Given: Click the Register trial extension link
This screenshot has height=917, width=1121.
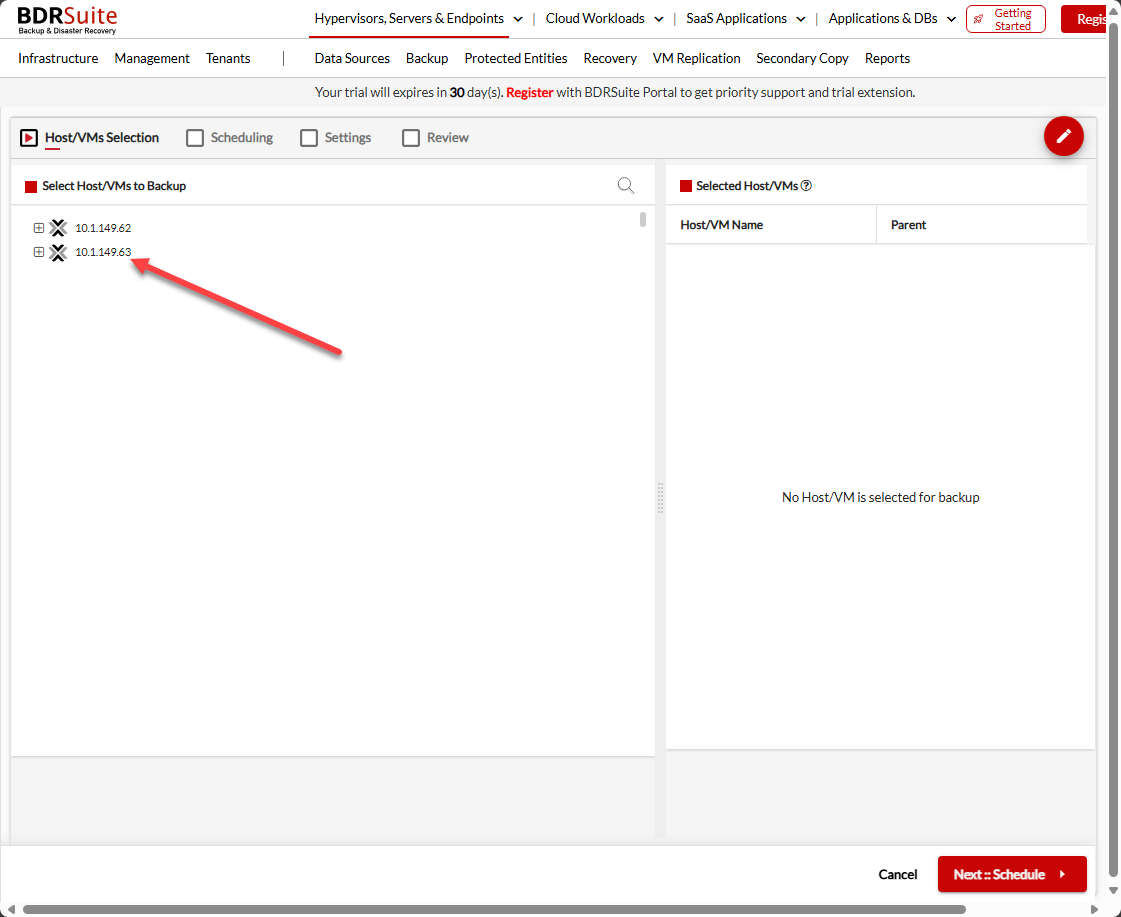Looking at the screenshot, I should (529, 91).
